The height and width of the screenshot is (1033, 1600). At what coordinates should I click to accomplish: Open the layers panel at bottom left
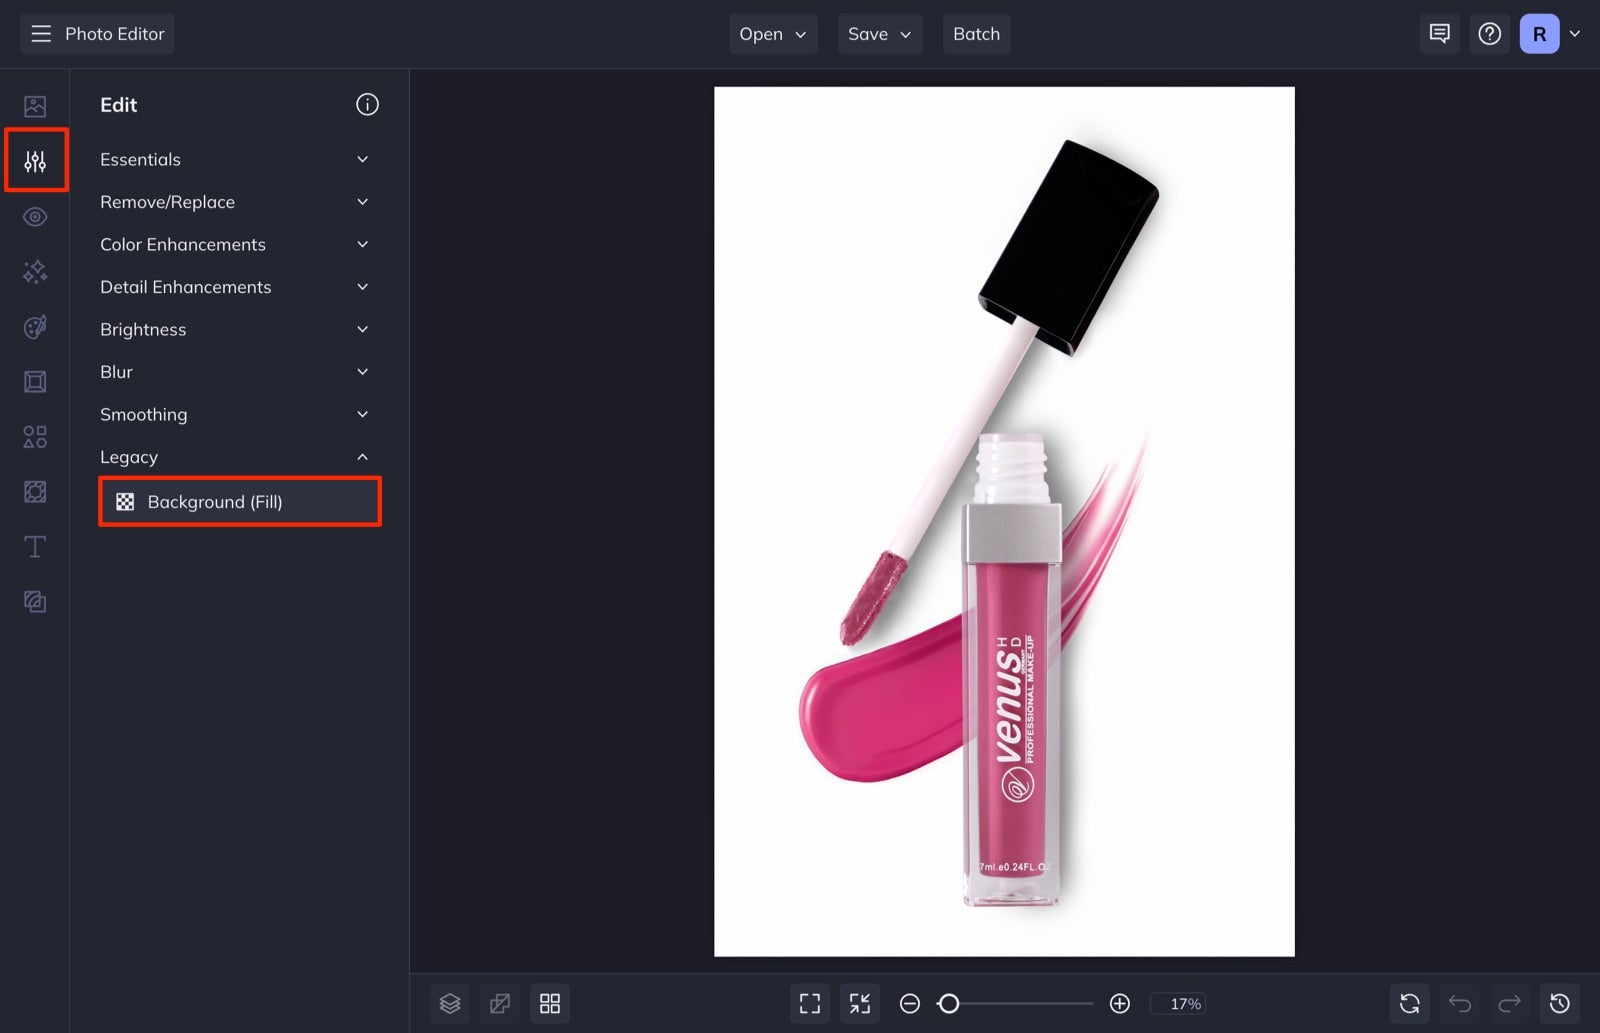(449, 1003)
